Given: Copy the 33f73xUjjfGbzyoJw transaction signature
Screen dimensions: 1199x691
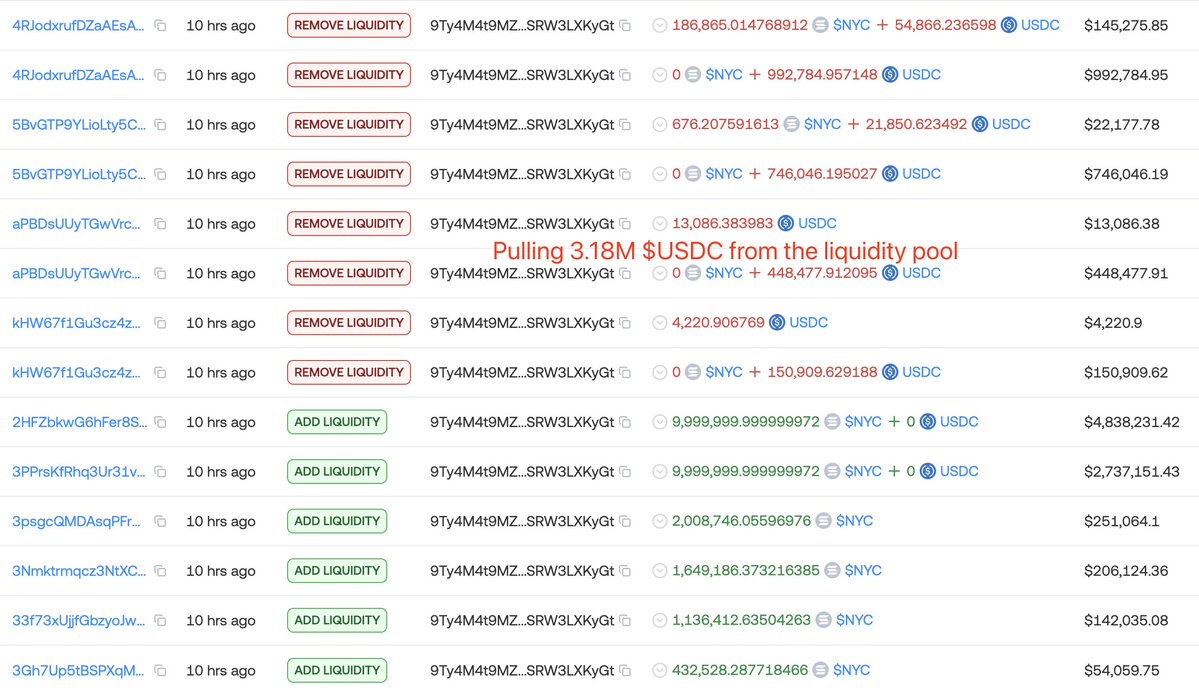Looking at the screenshot, I should point(160,620).
